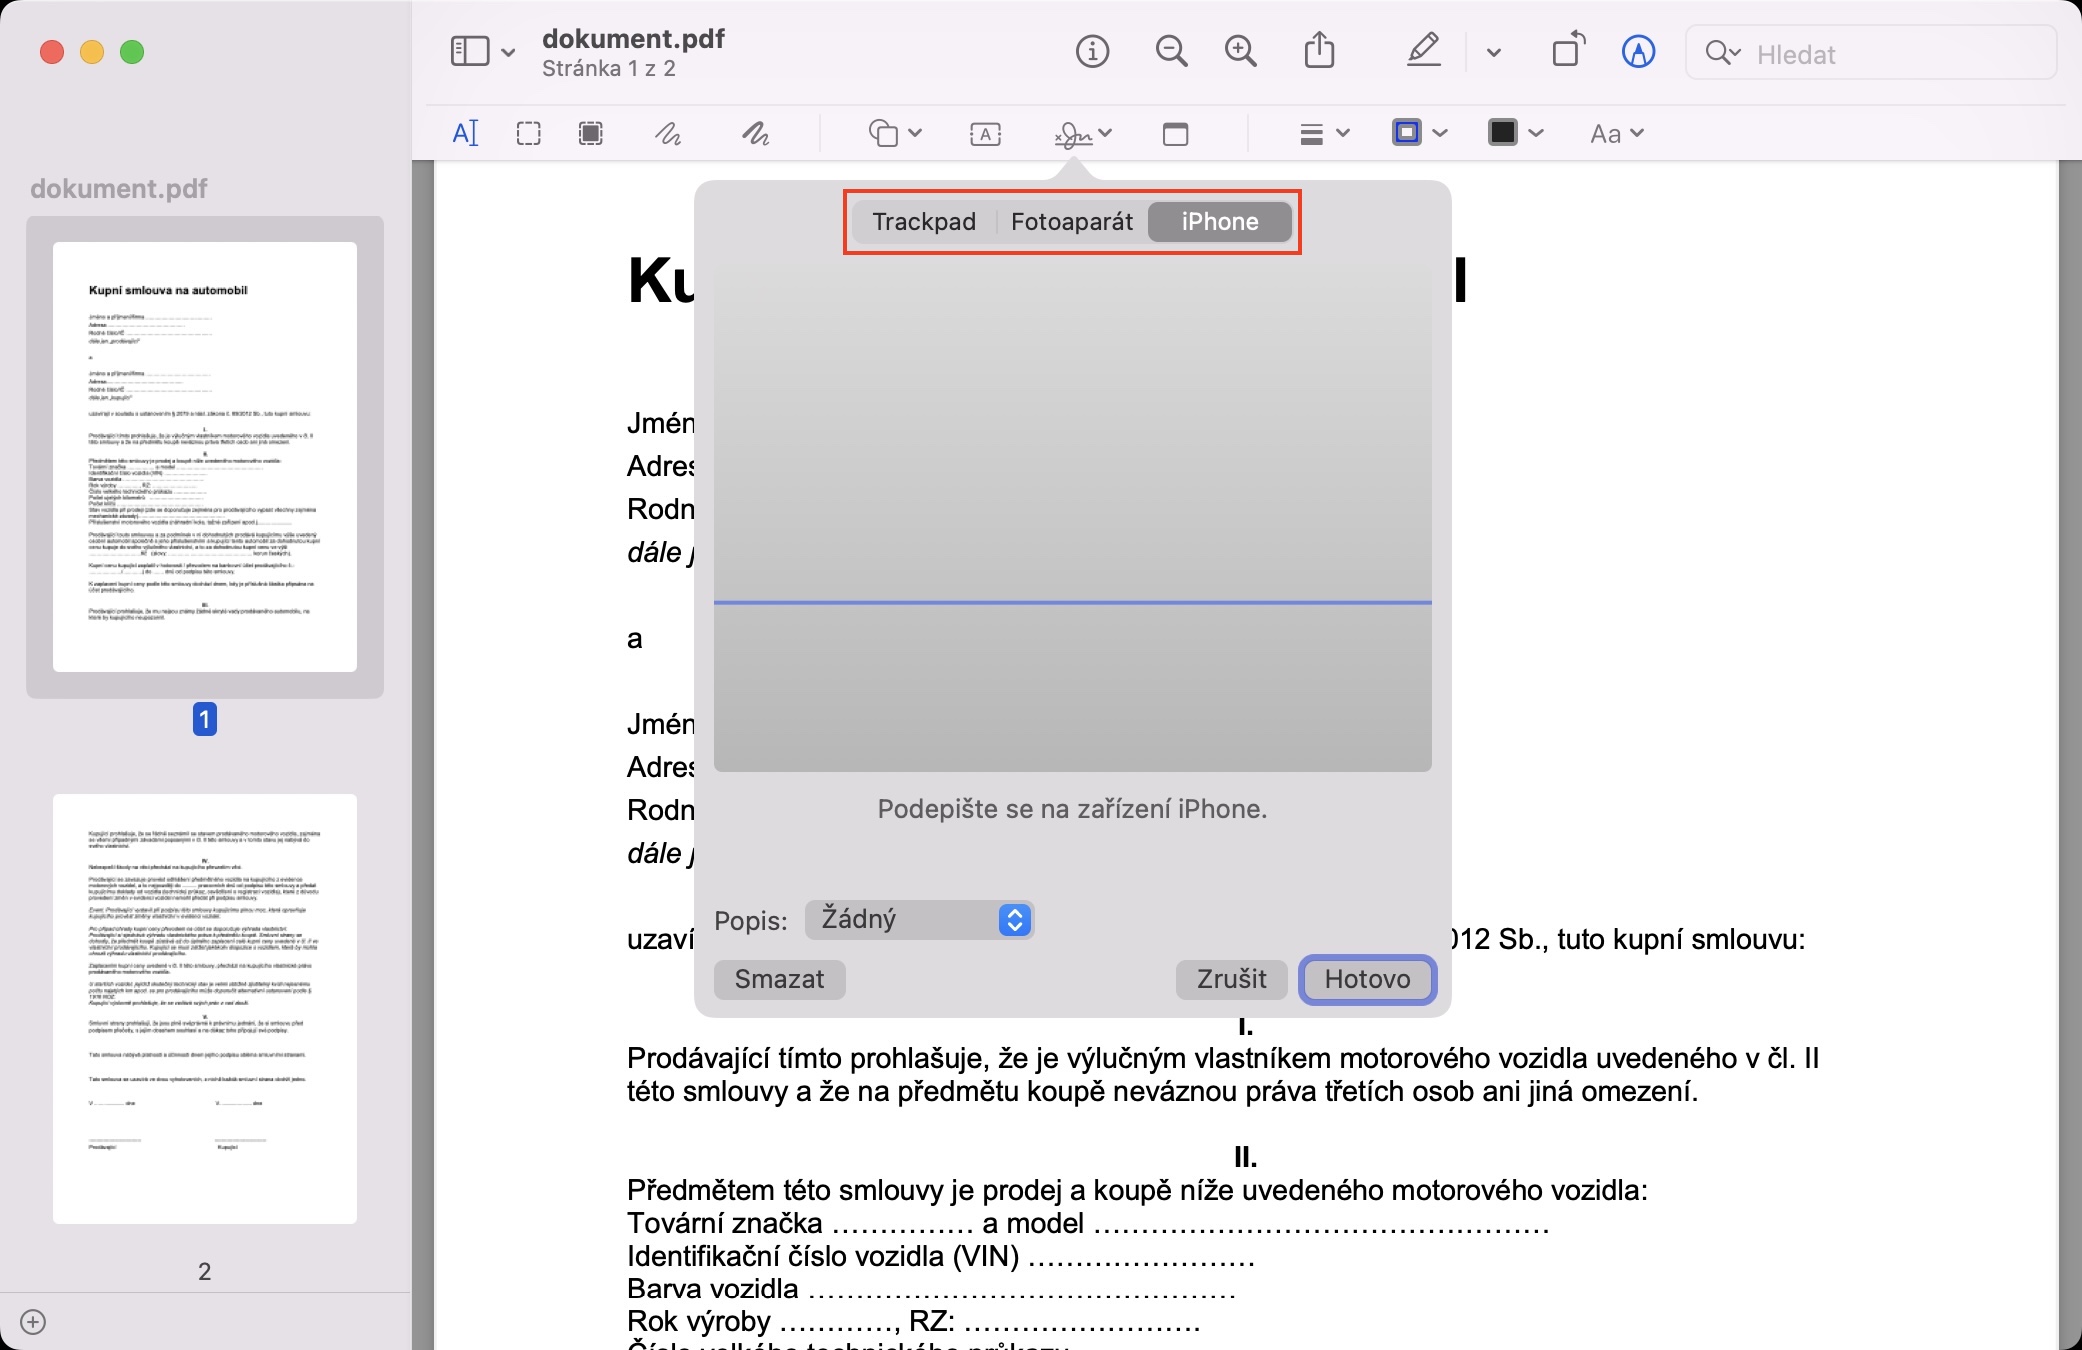Select the iPhone signature tab
This screenshot has height=1350, width=2082.
[1219, 222]
